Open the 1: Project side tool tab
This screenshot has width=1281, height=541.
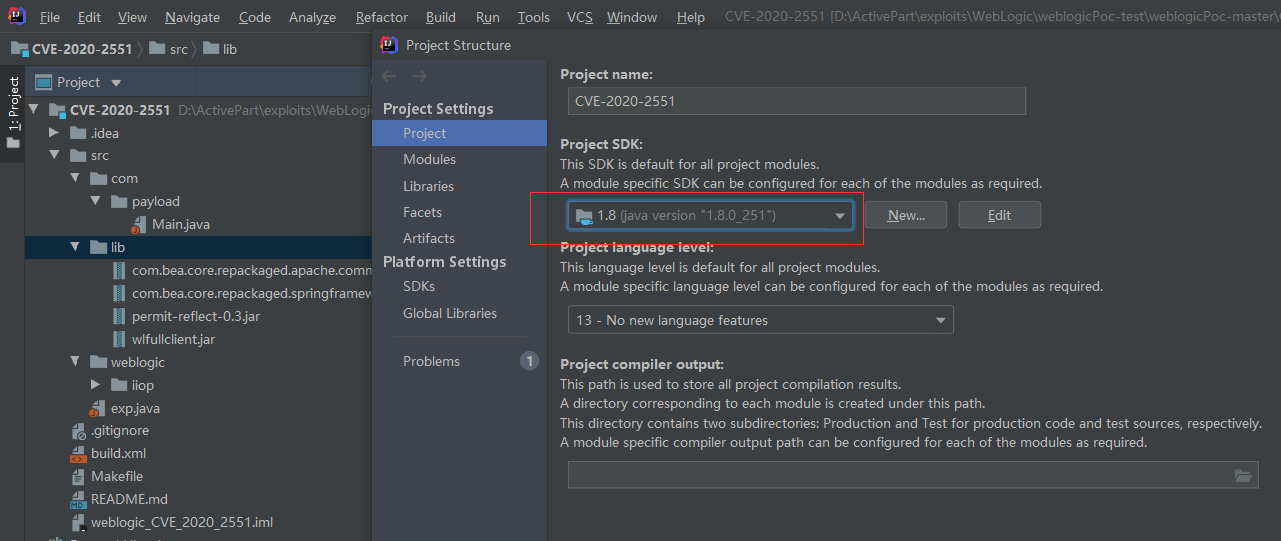[x=13, y=111]
